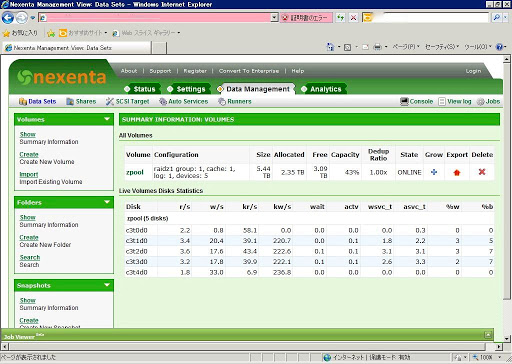512x364 pixels.
Task: Click Convert To Enterprise link
Action: tap(249, 71)
